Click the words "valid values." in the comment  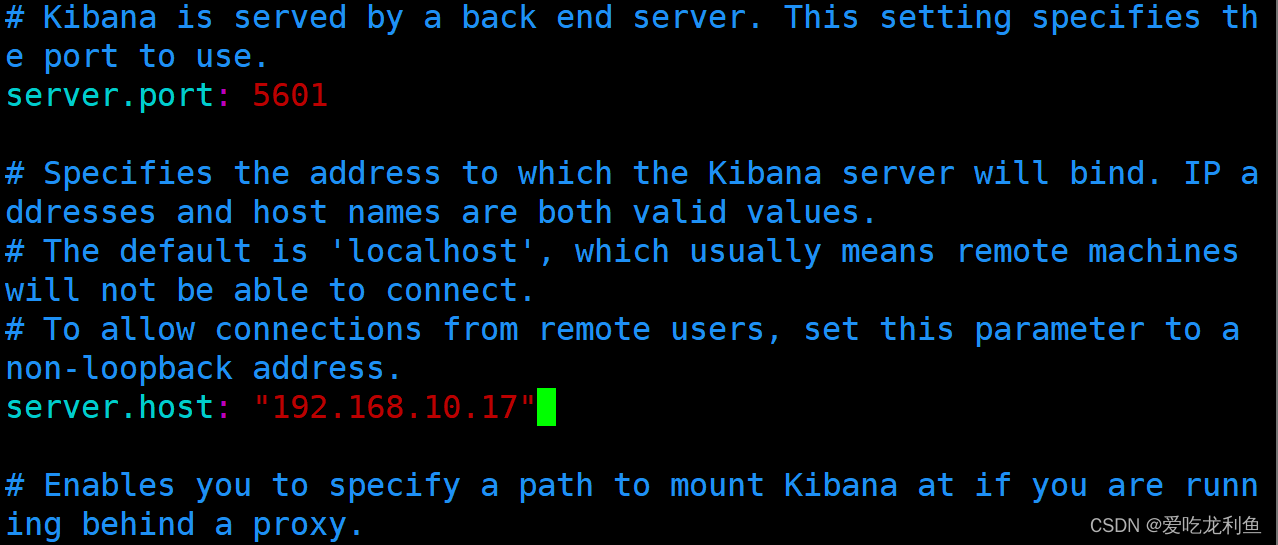coord(756,212)
